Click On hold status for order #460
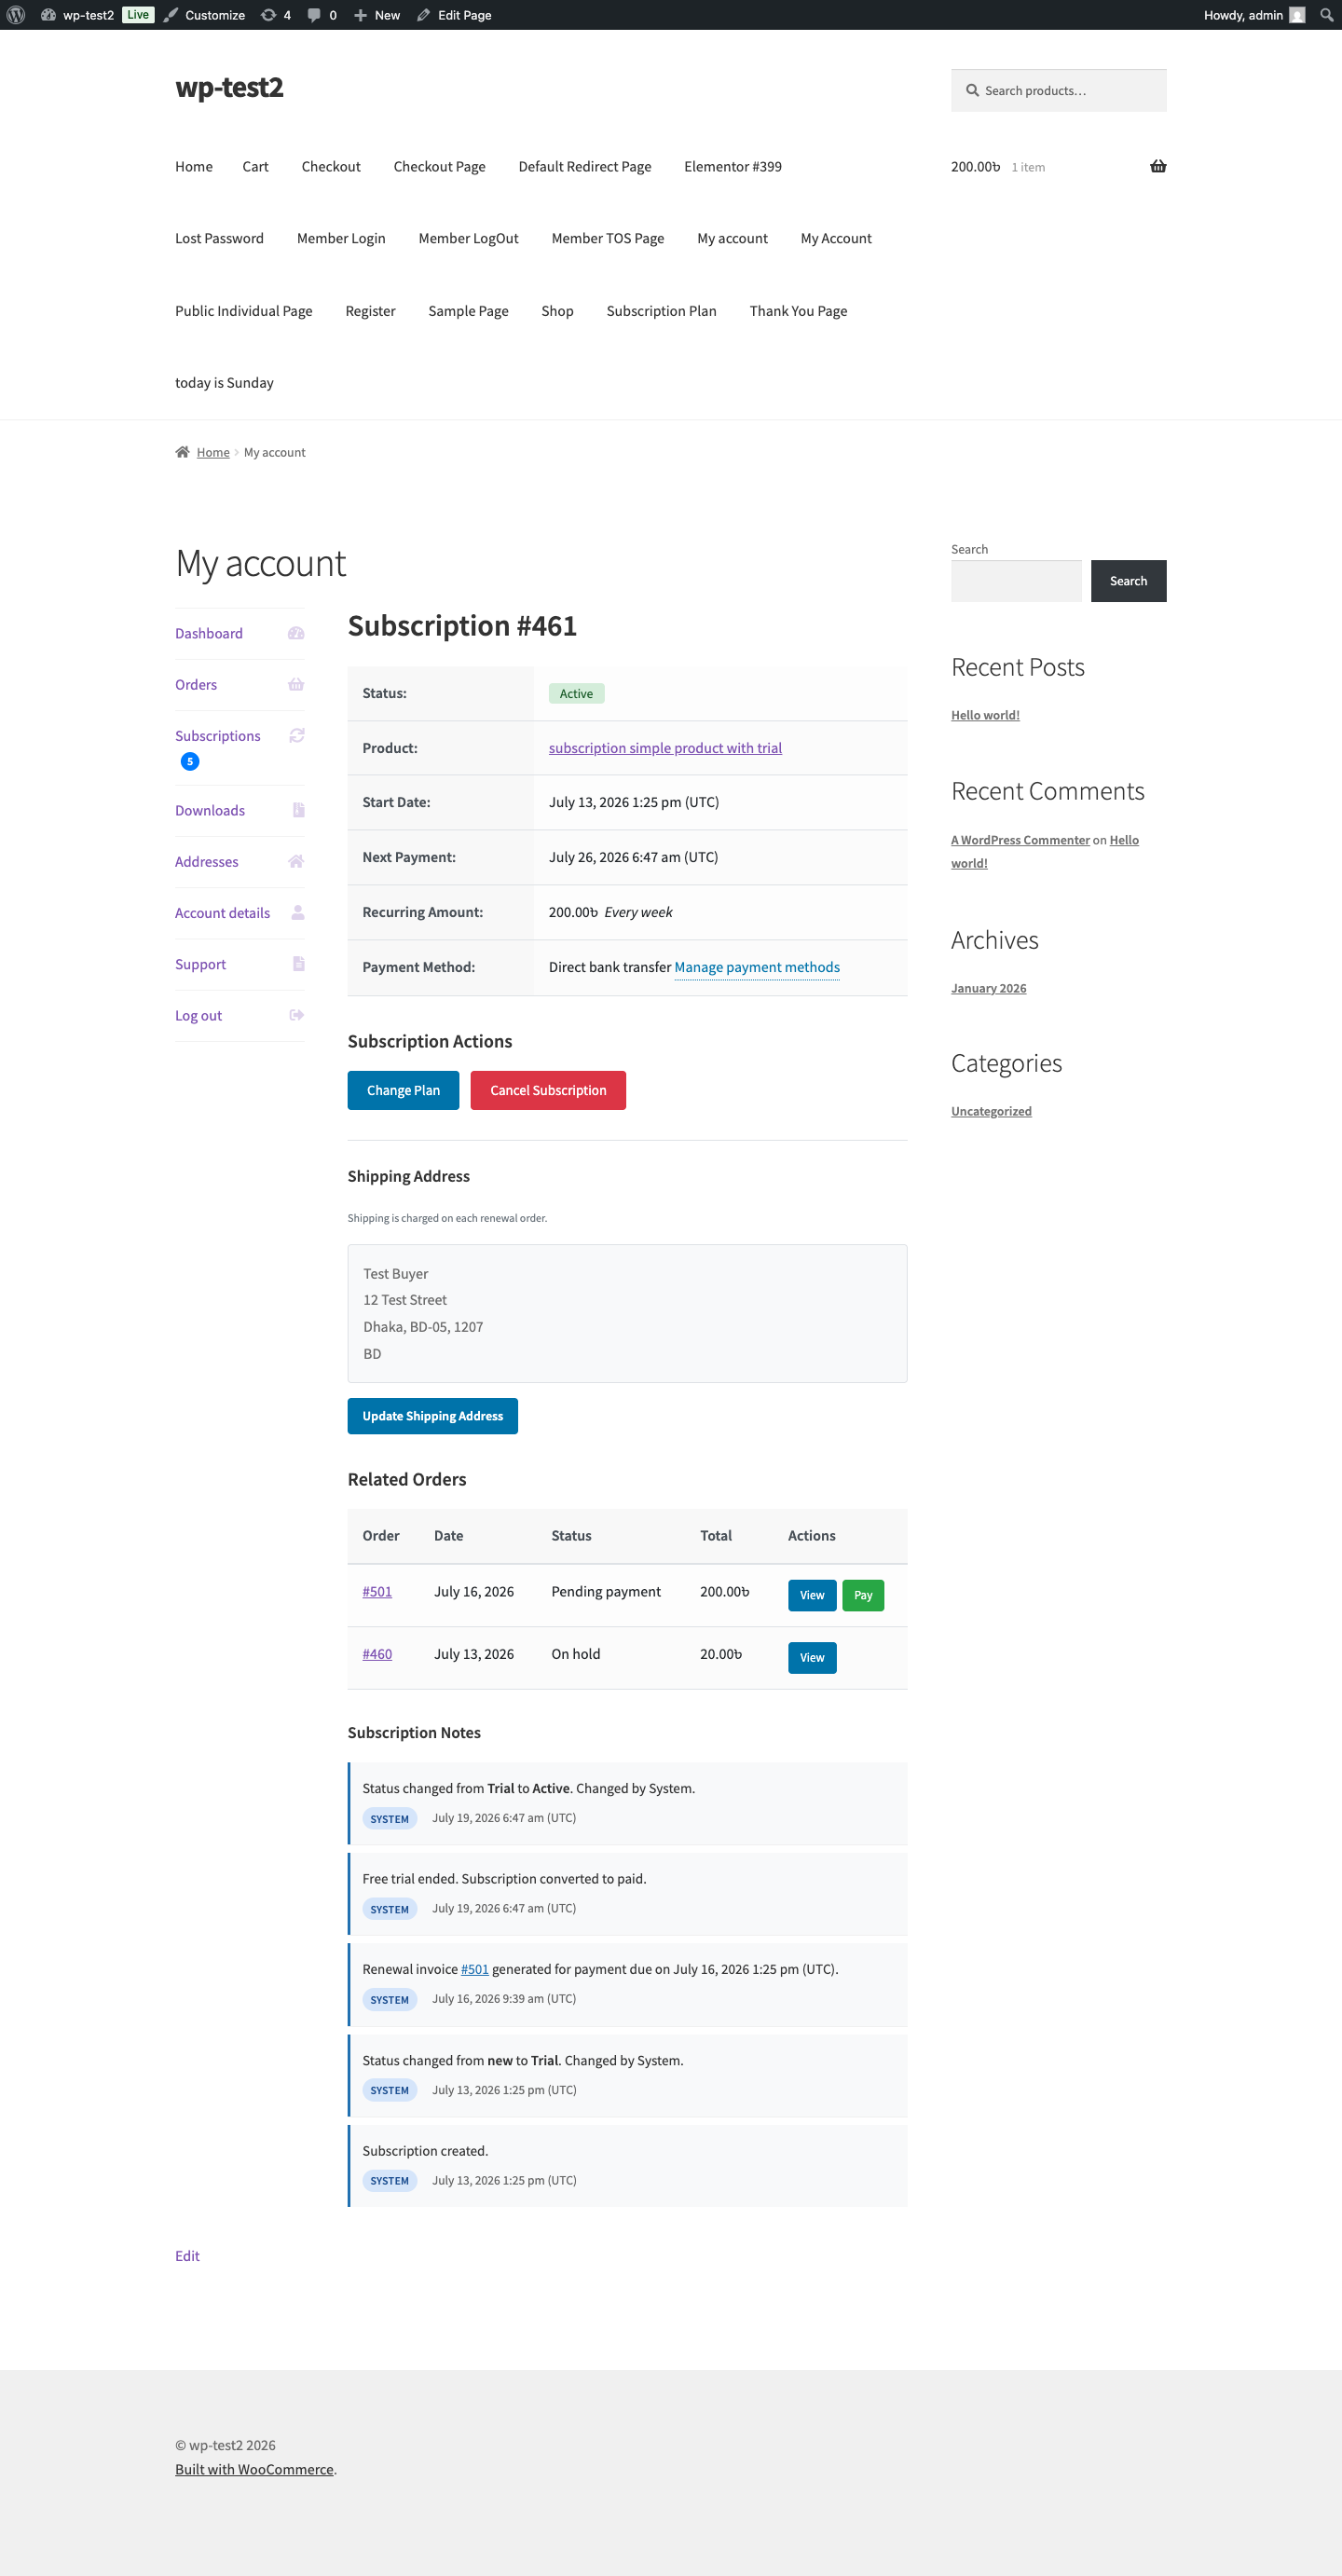 click(576, 1654)
